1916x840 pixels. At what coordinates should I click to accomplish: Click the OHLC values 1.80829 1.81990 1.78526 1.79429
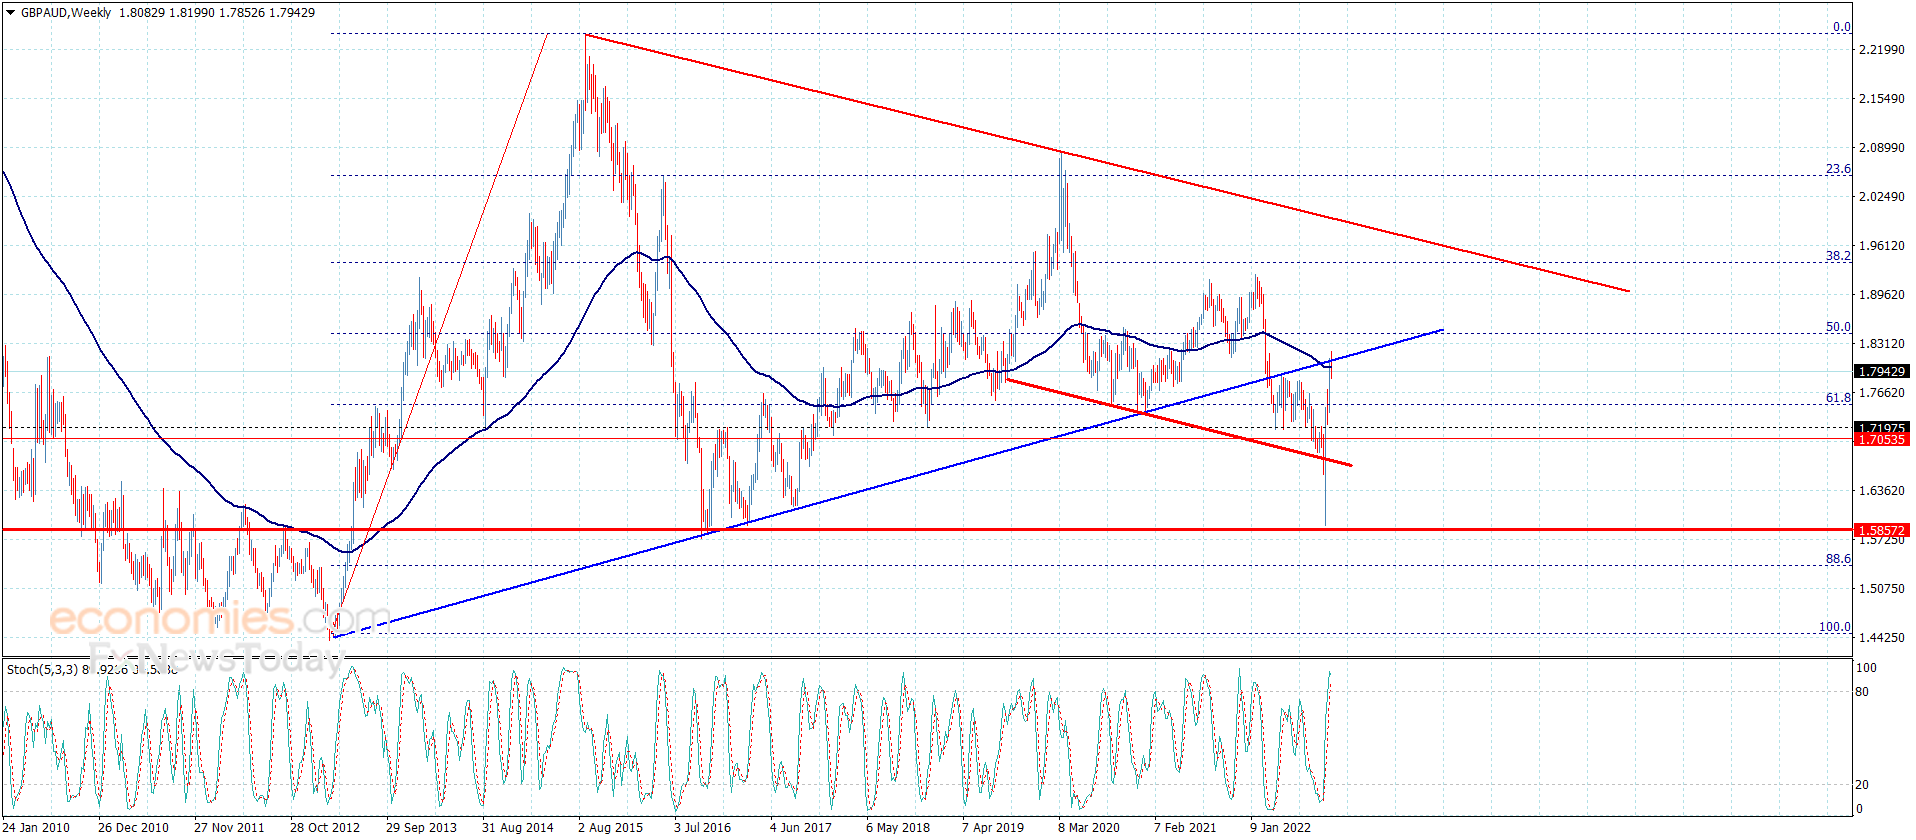point(216,13)
